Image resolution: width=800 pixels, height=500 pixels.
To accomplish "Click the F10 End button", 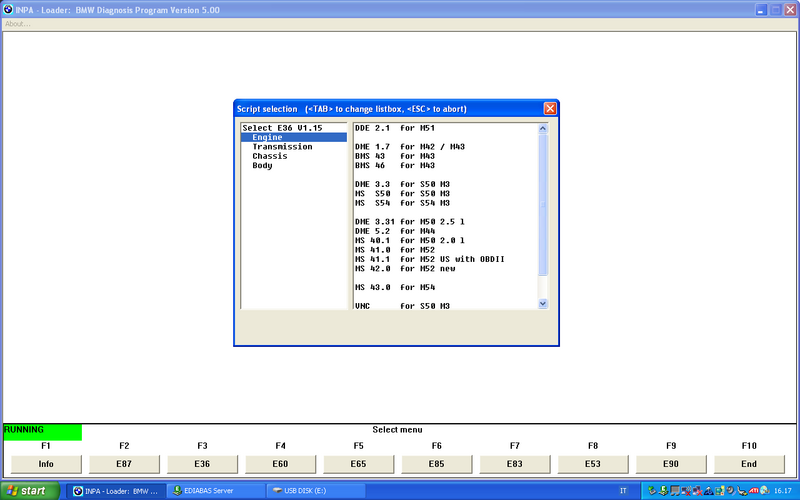I will [749, 464].
